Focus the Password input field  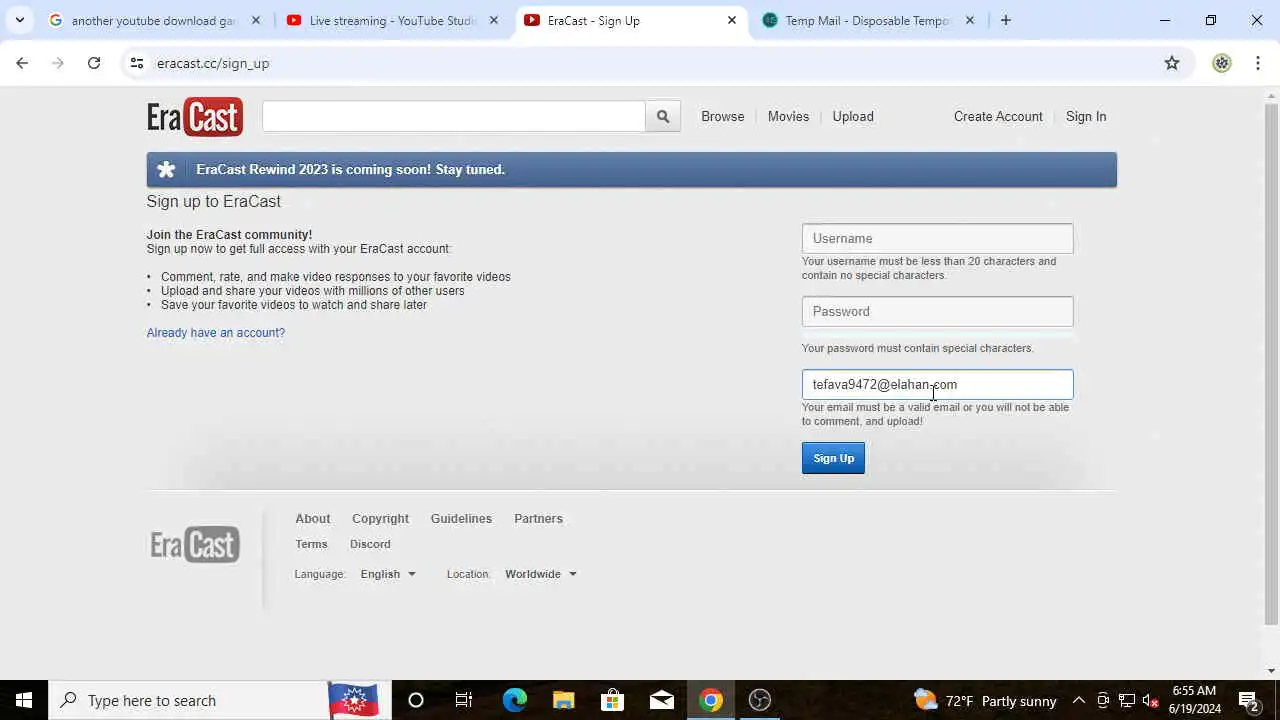(937, 311)
